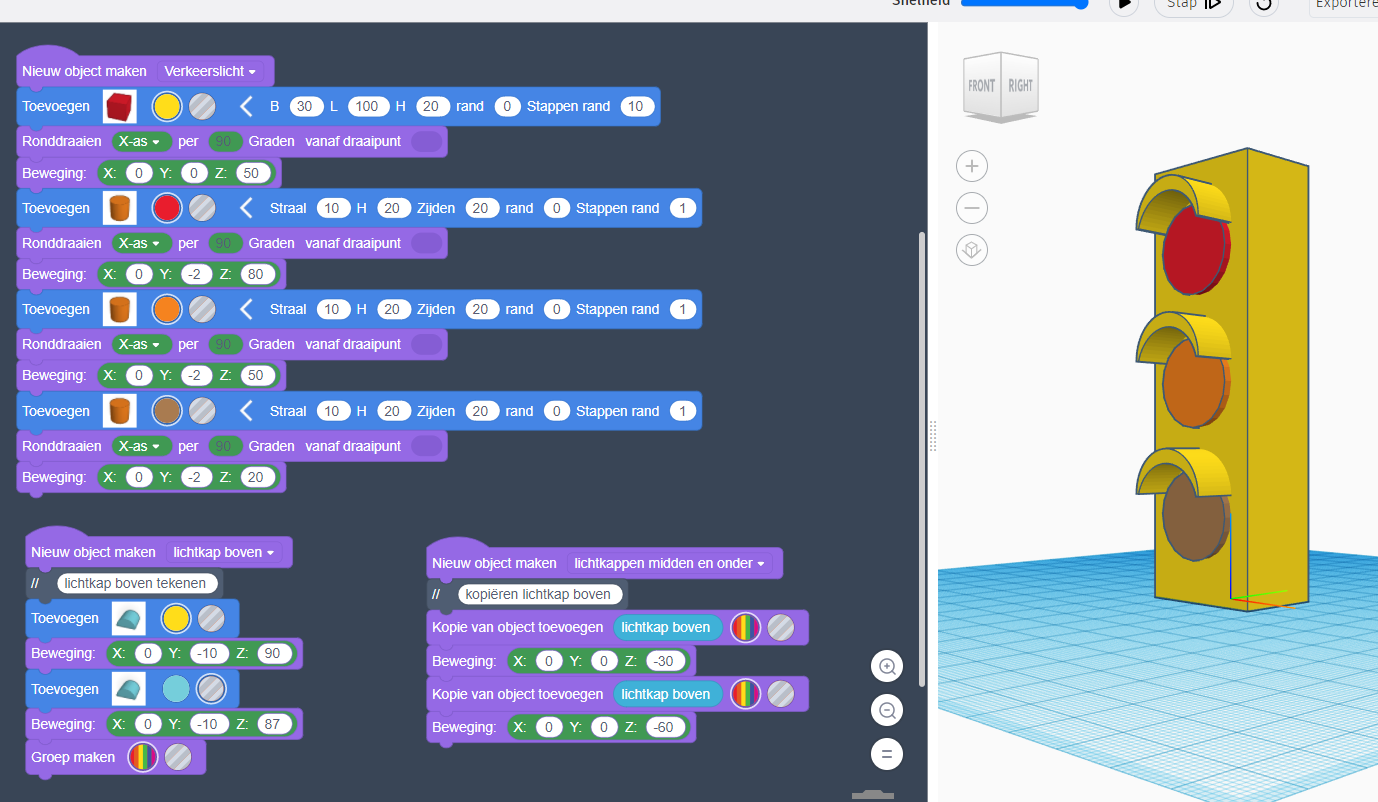Select the red box shape icon in the first Toevoegen block
Image resolution: width=1378 pixels, height=802 pixels.
[x=119, y=106]
